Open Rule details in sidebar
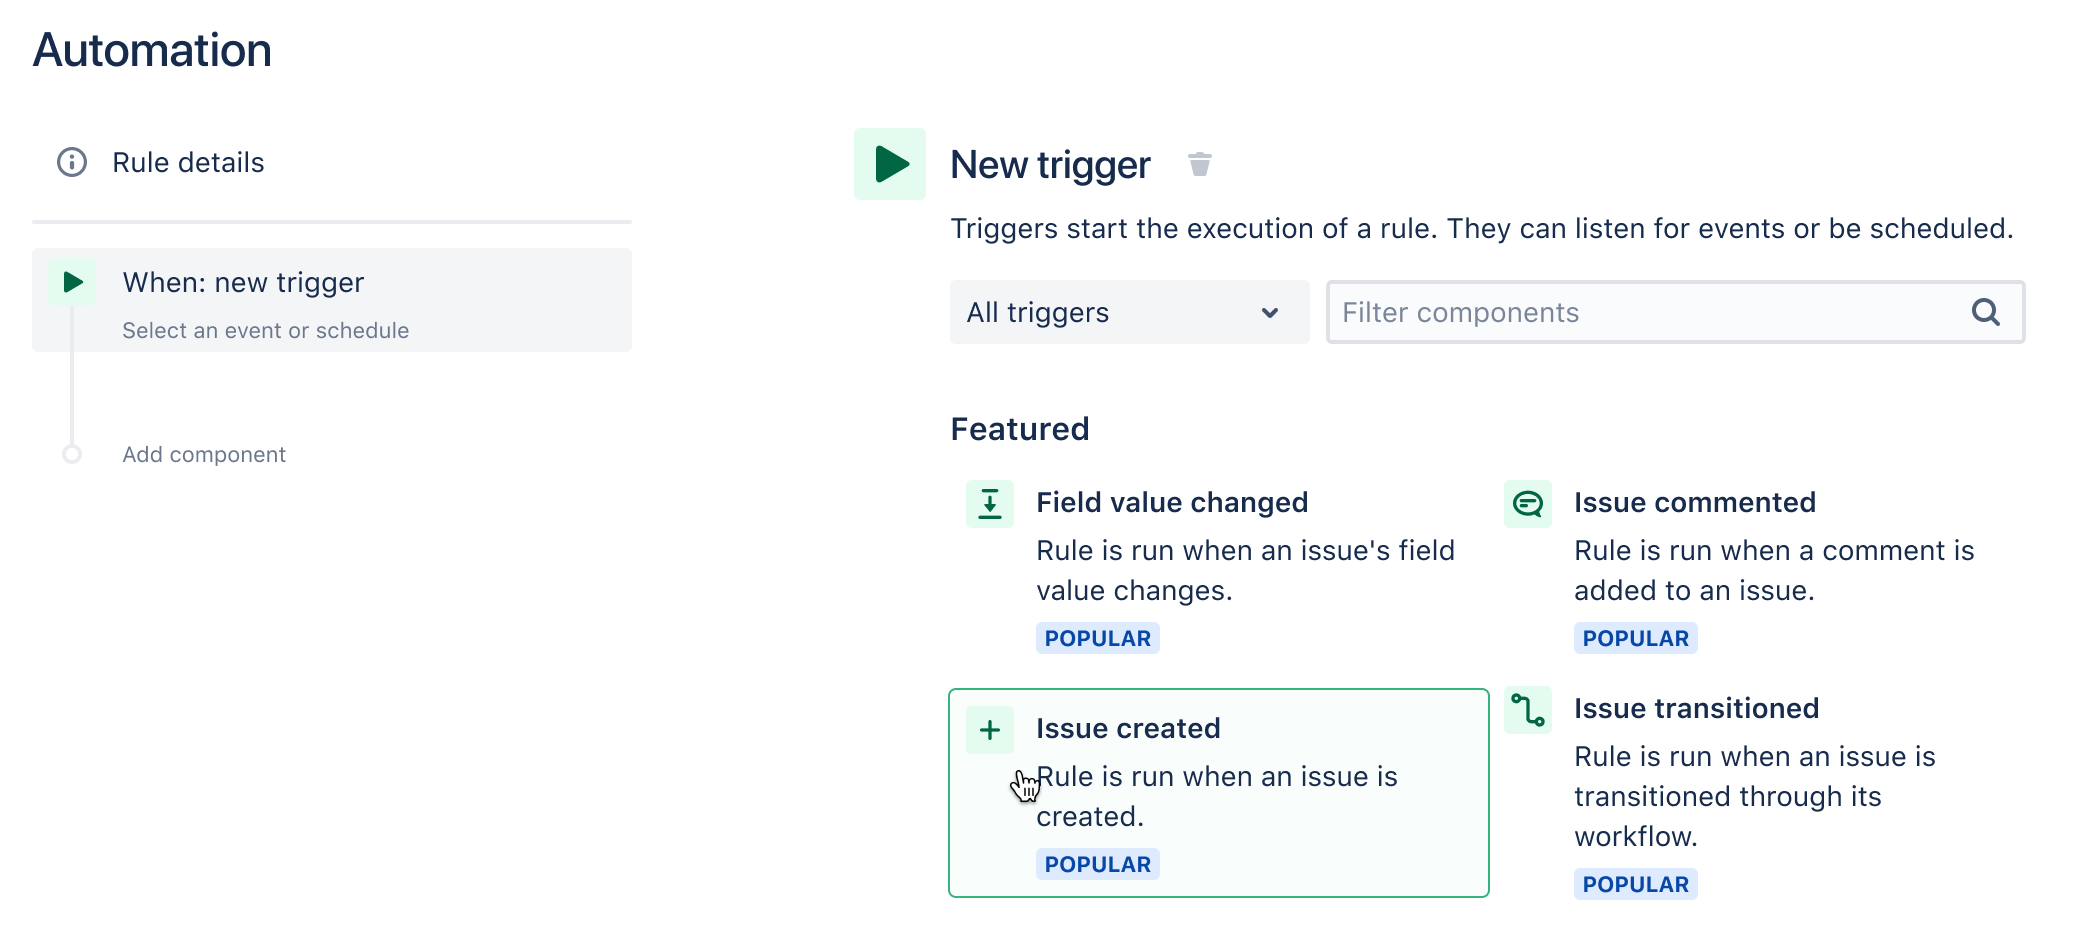Image resolution: width=2100 pixels, height=926 pixels. point(188,162)
